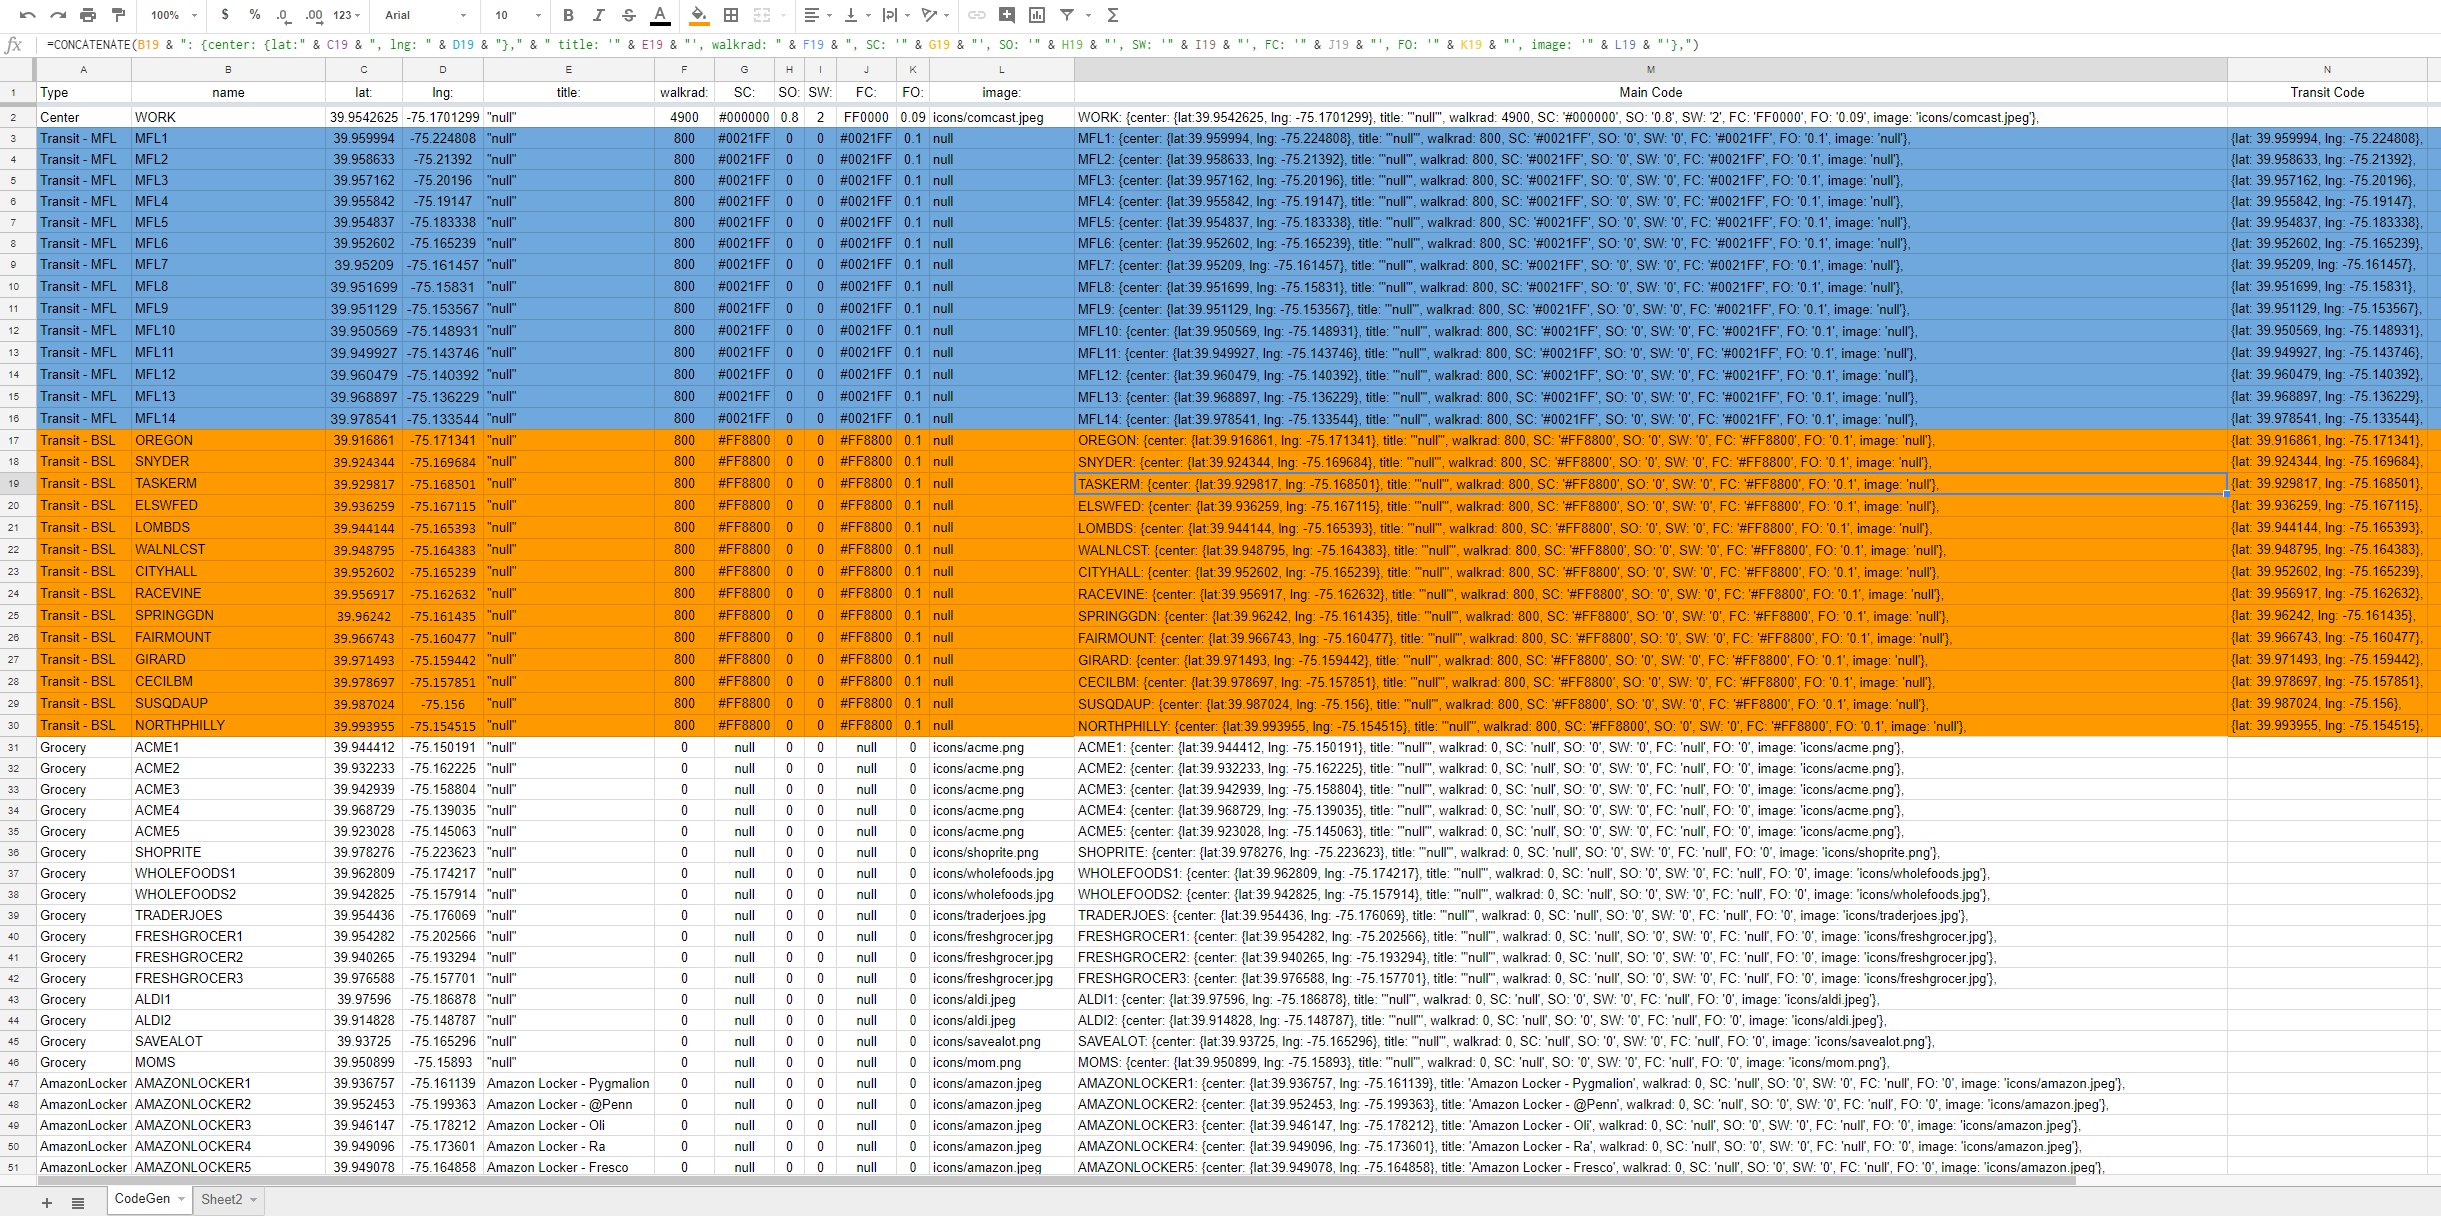The width and height of the screenshot is (2441, 1216).
Task: Click the 'Transit Code' header cell
Action: coord(2327,92)
